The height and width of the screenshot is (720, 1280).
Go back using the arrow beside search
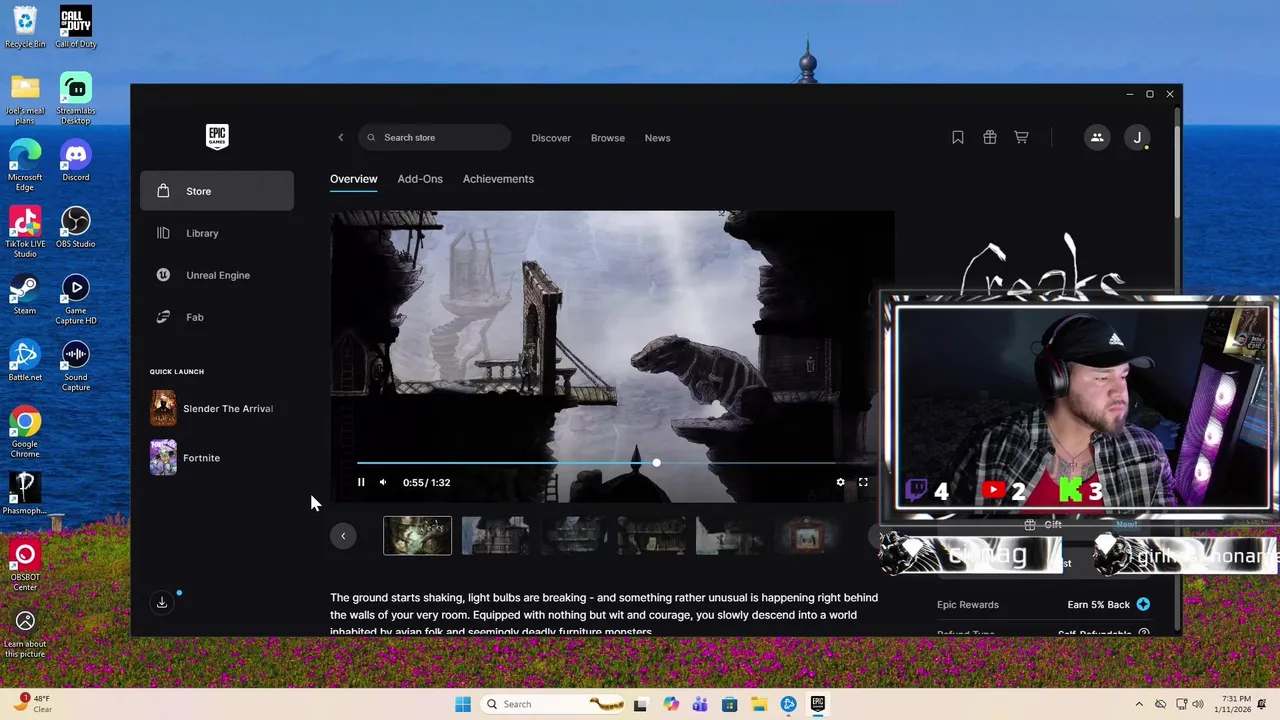tap(340, 138)
